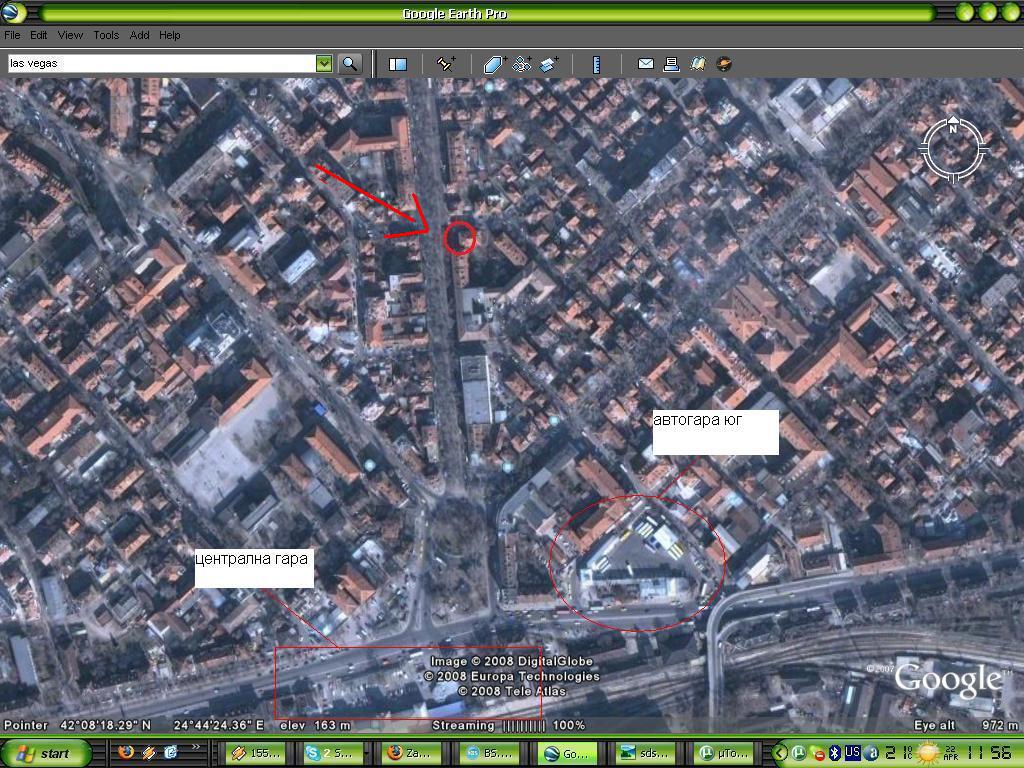
Task: Expand the quick launch overflow chevron
Action: pyautogui.click(x=195, y=748)
